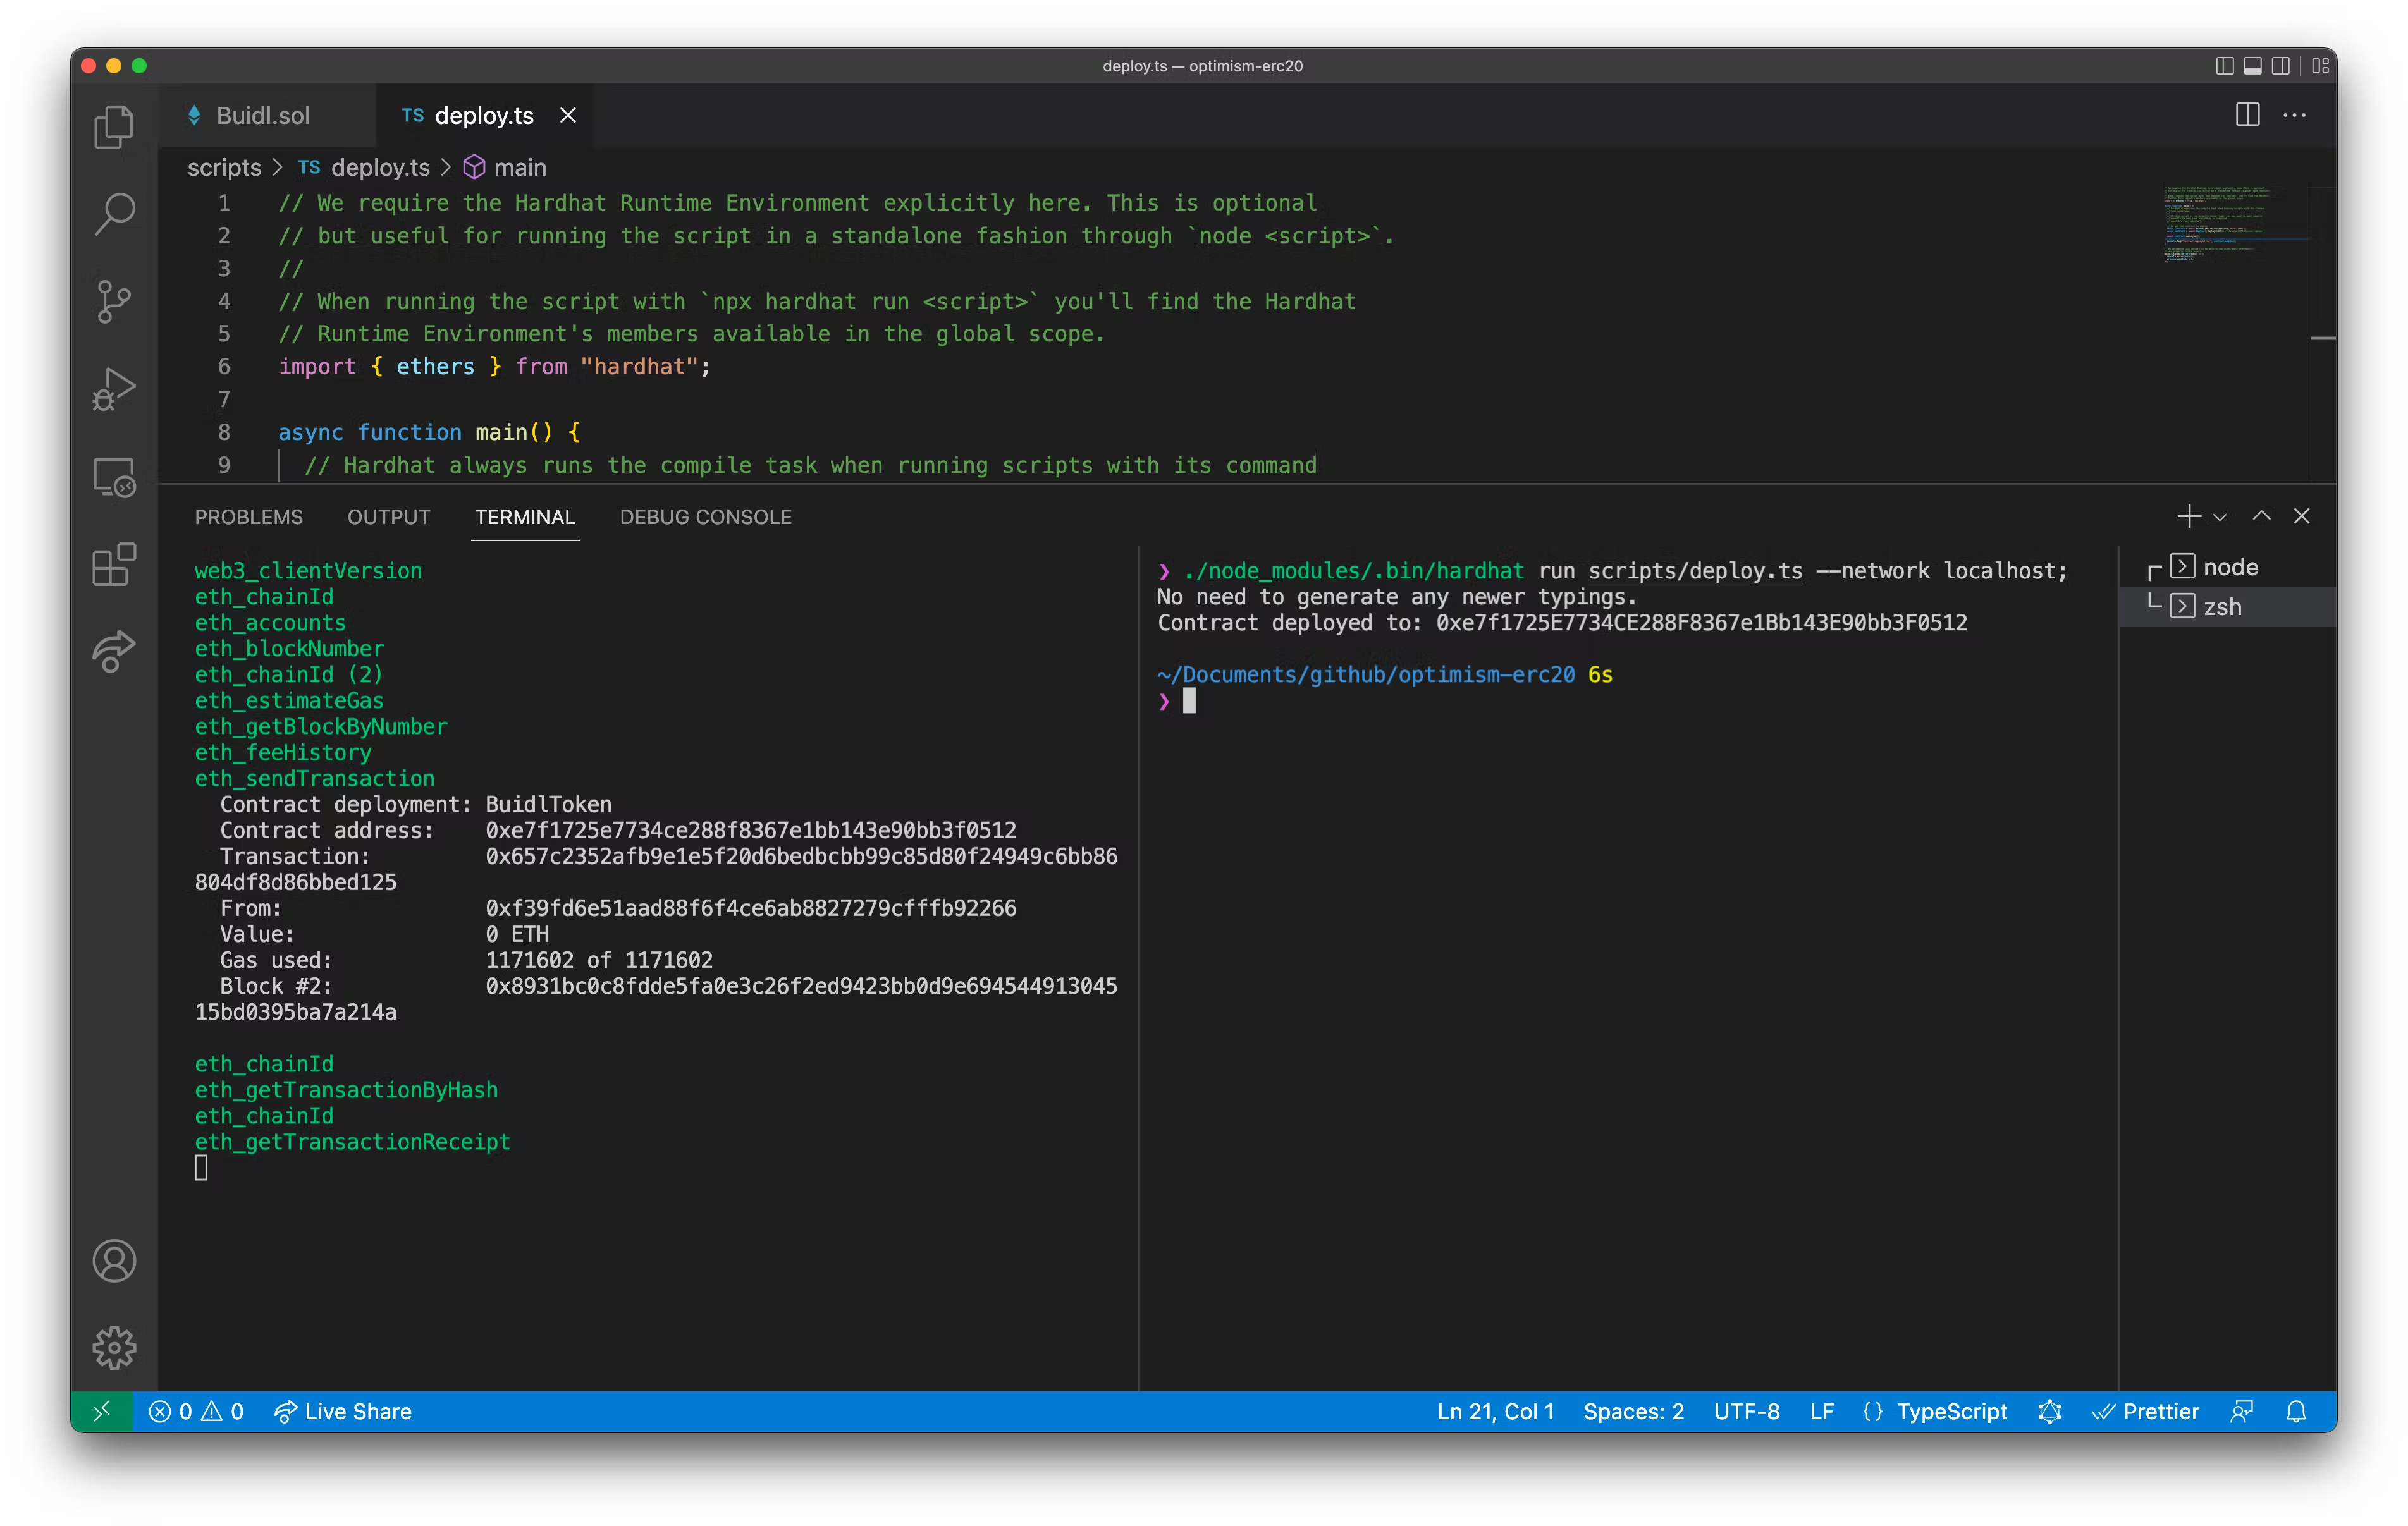Click the Prettier status bar item
2408x1526 pixels.
pyautogui.click(x=2147, y=1411)
